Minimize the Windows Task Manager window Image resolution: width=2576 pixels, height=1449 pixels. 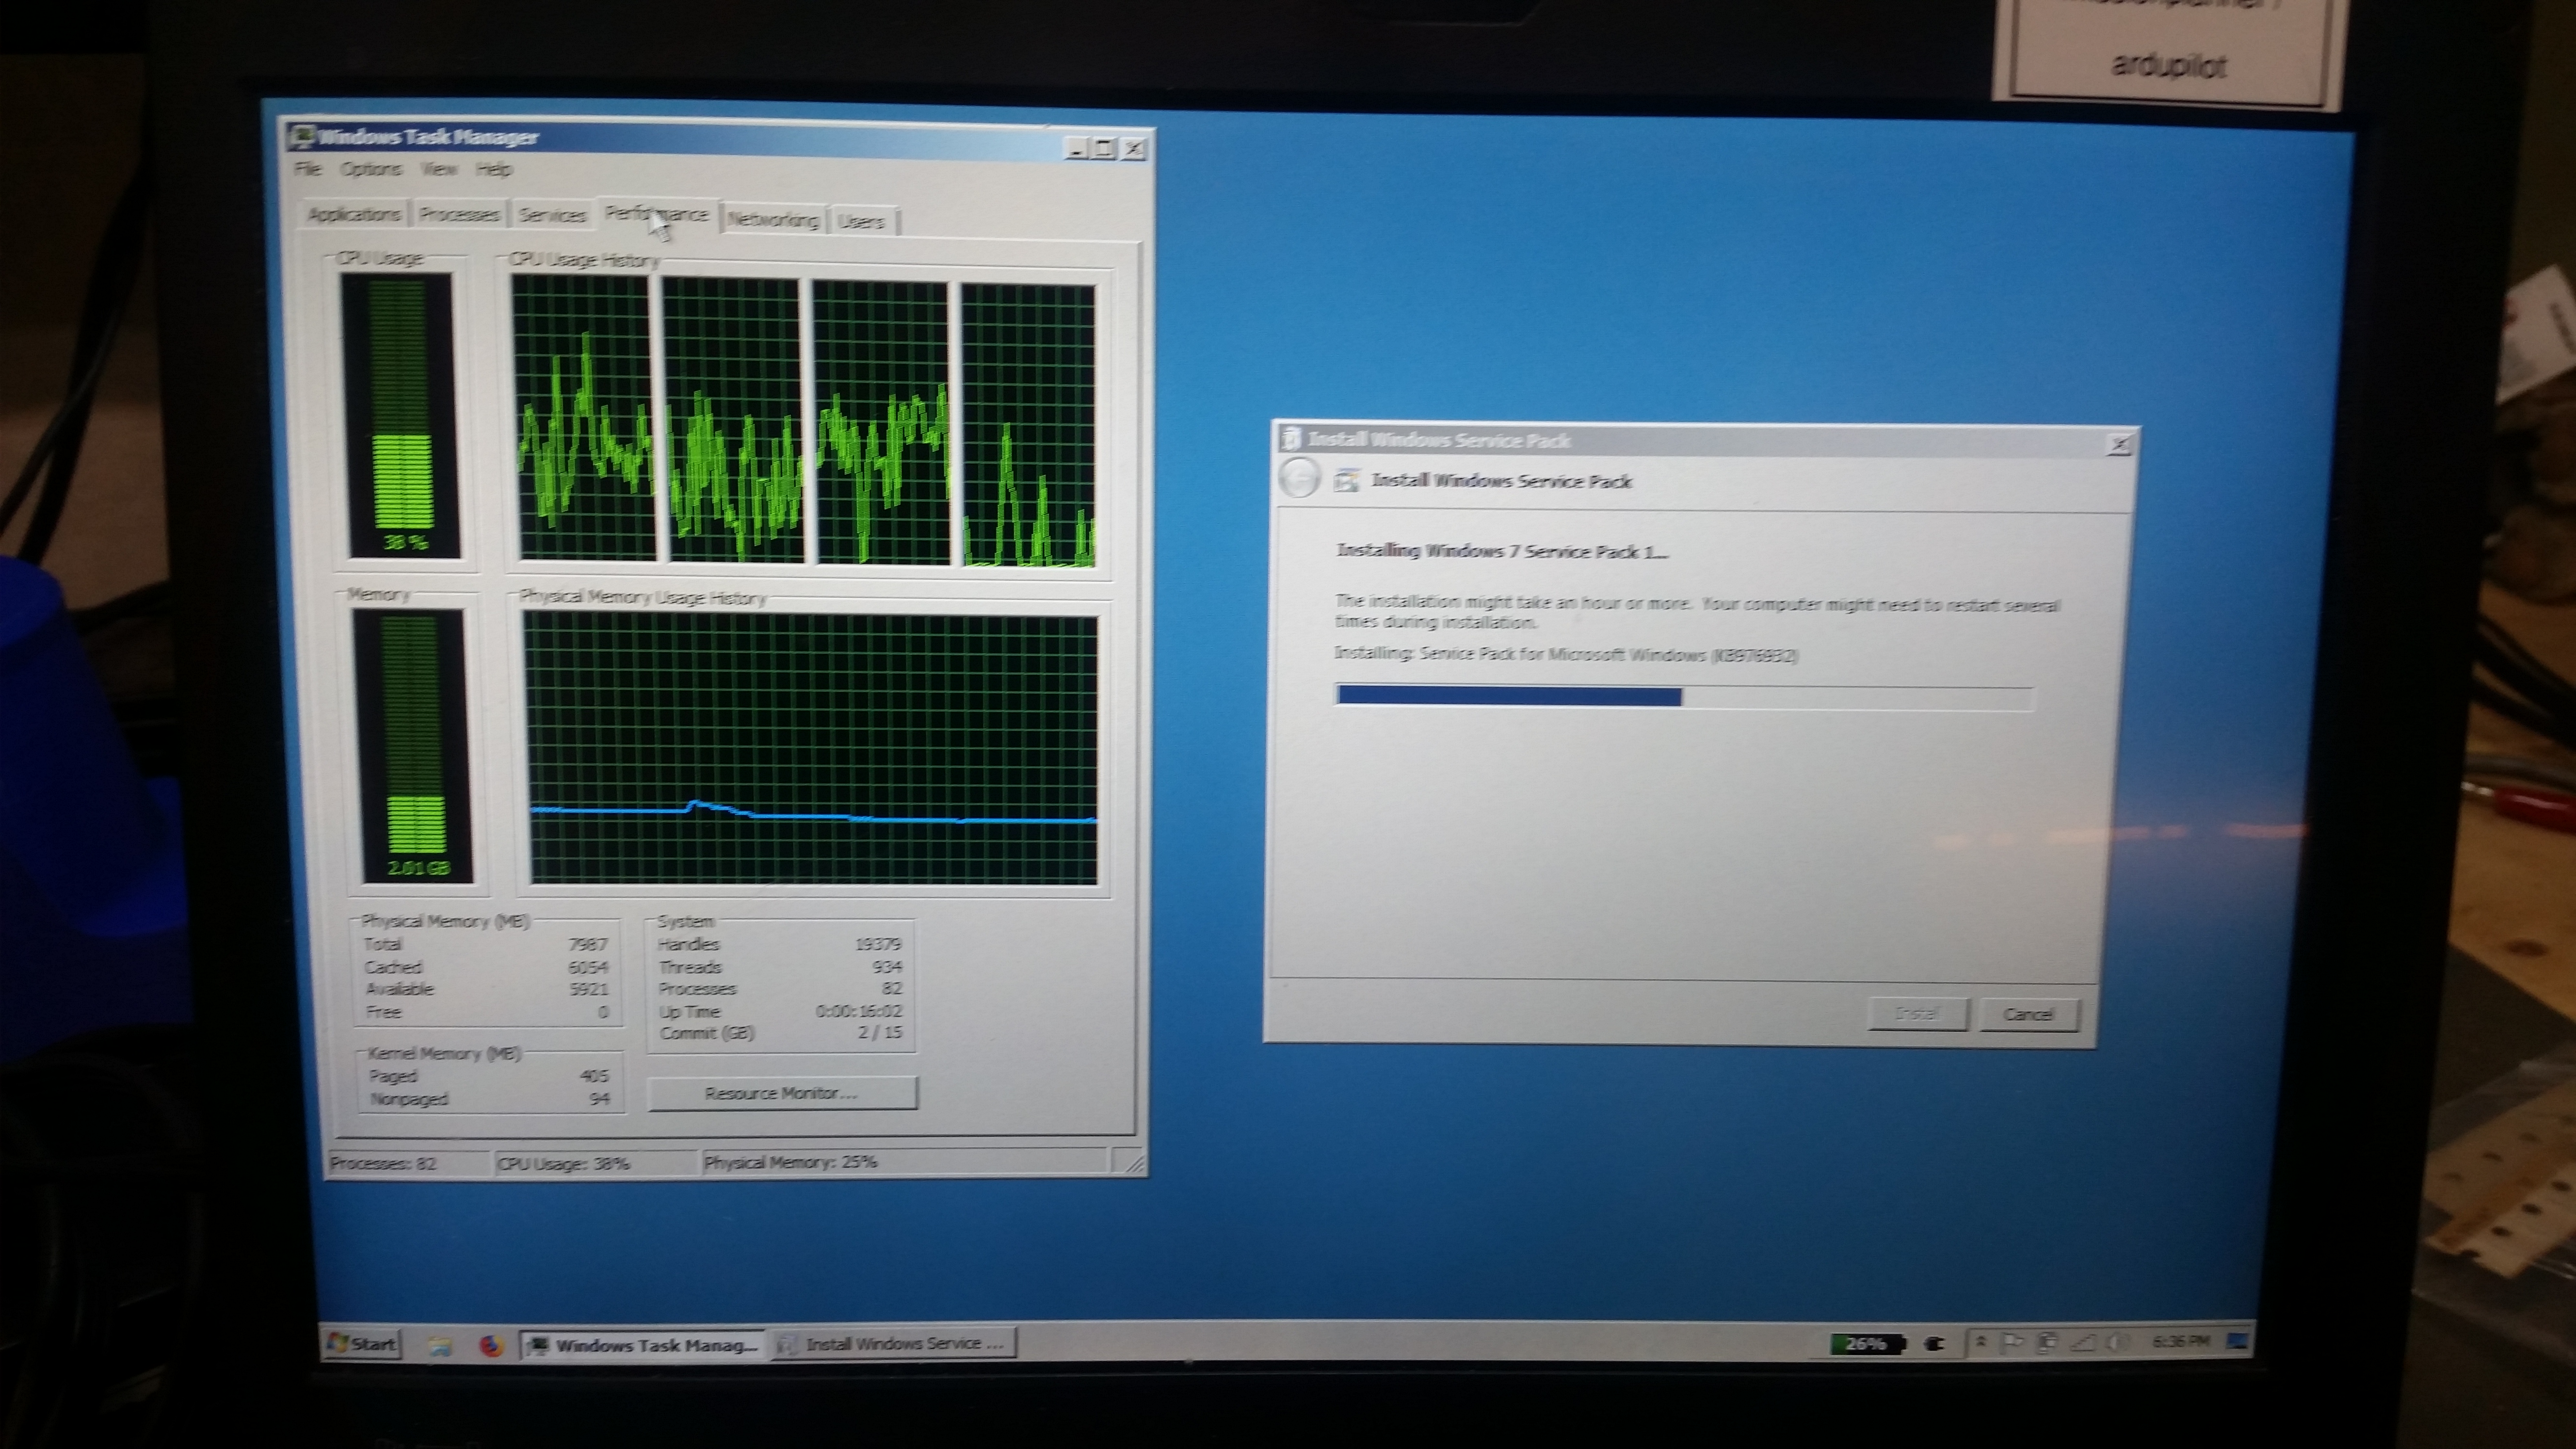pos(1076,148)
